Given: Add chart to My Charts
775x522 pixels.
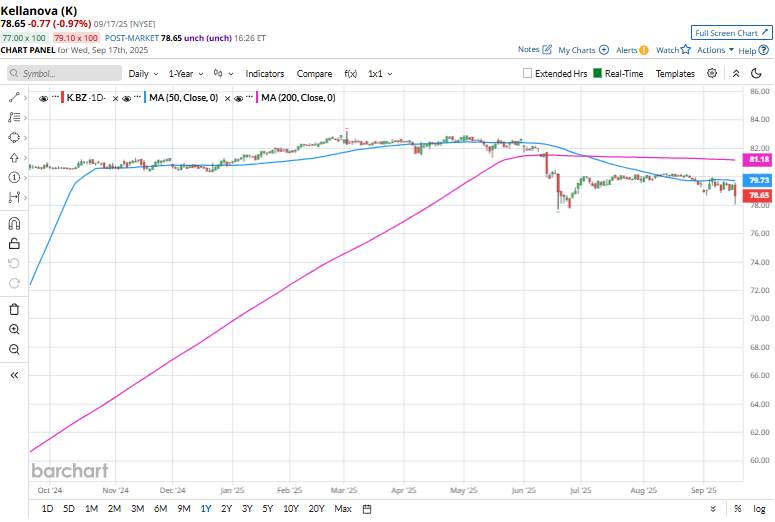Looking at the screenshot, I should [583, 50].
